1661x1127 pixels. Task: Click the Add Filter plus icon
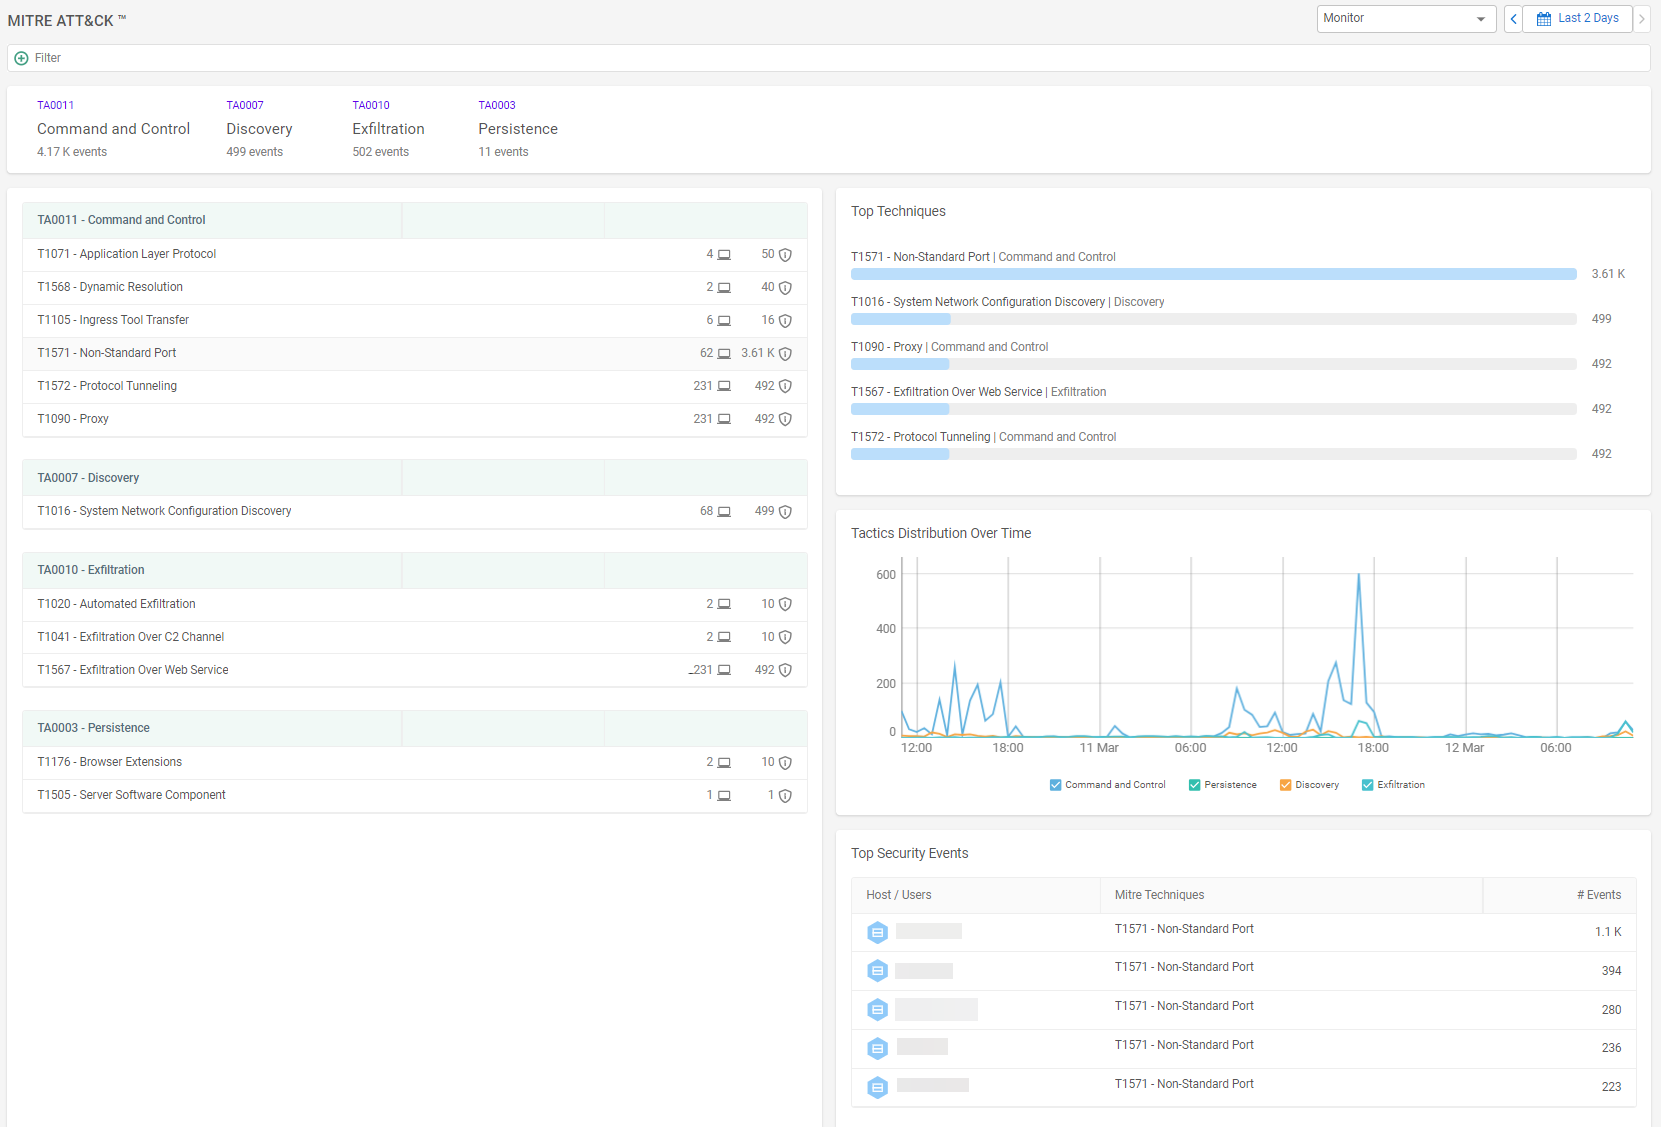tap(21, 58)
